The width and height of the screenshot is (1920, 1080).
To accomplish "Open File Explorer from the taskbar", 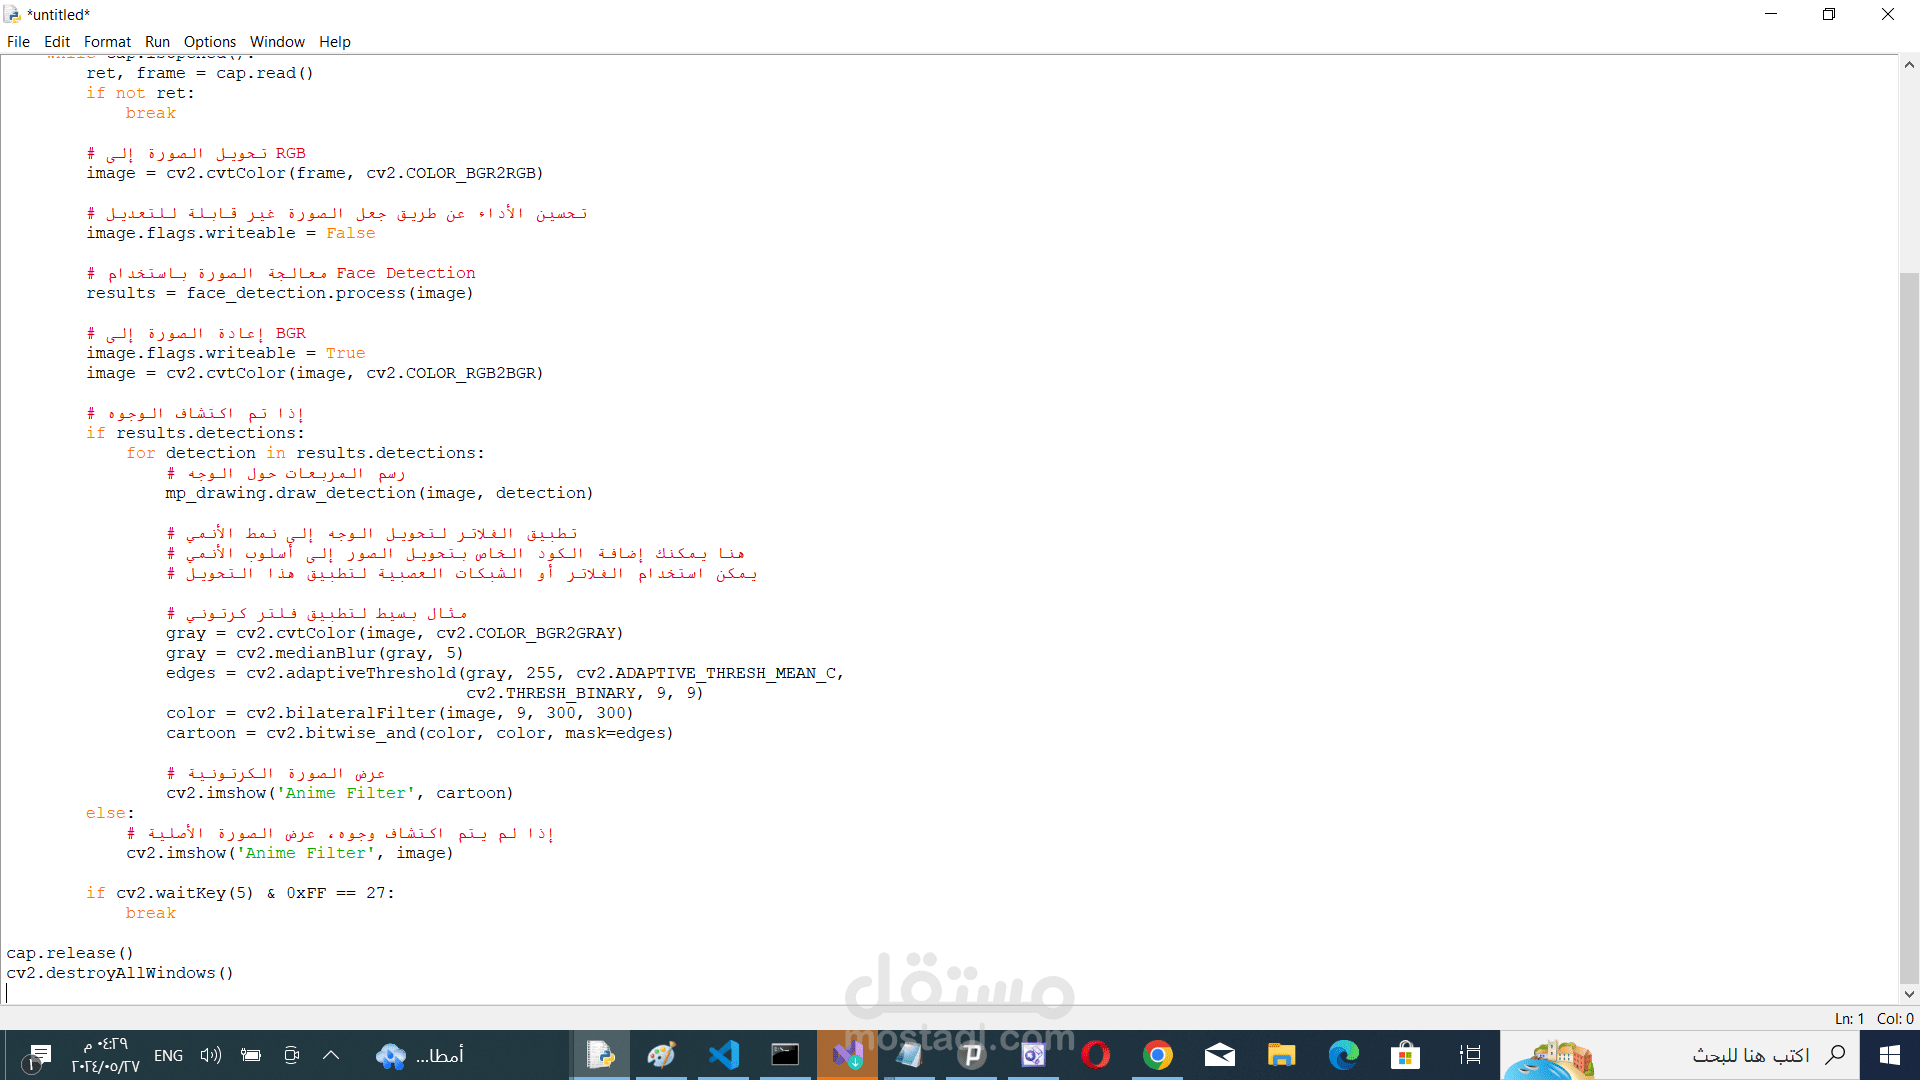I will click(x=1282, y=1055).
